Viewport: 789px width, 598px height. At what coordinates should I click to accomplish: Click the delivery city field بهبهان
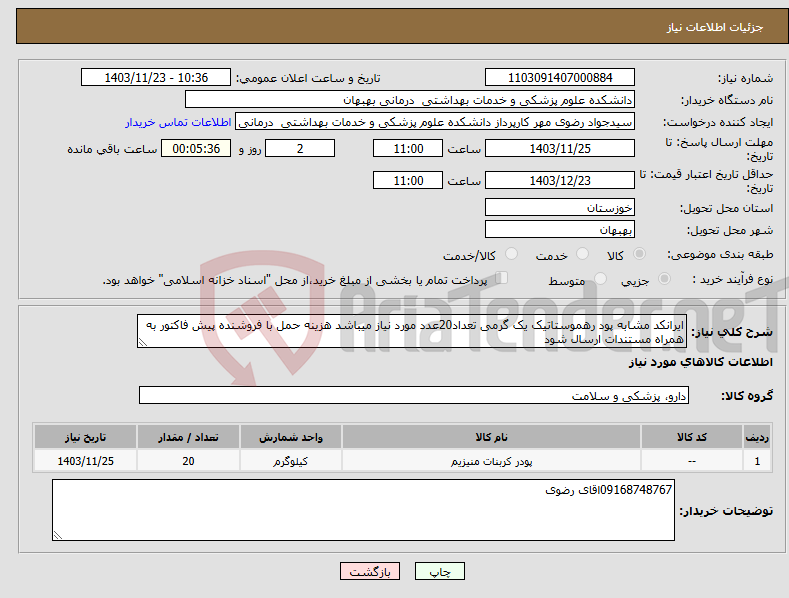[x=560, y=230]
